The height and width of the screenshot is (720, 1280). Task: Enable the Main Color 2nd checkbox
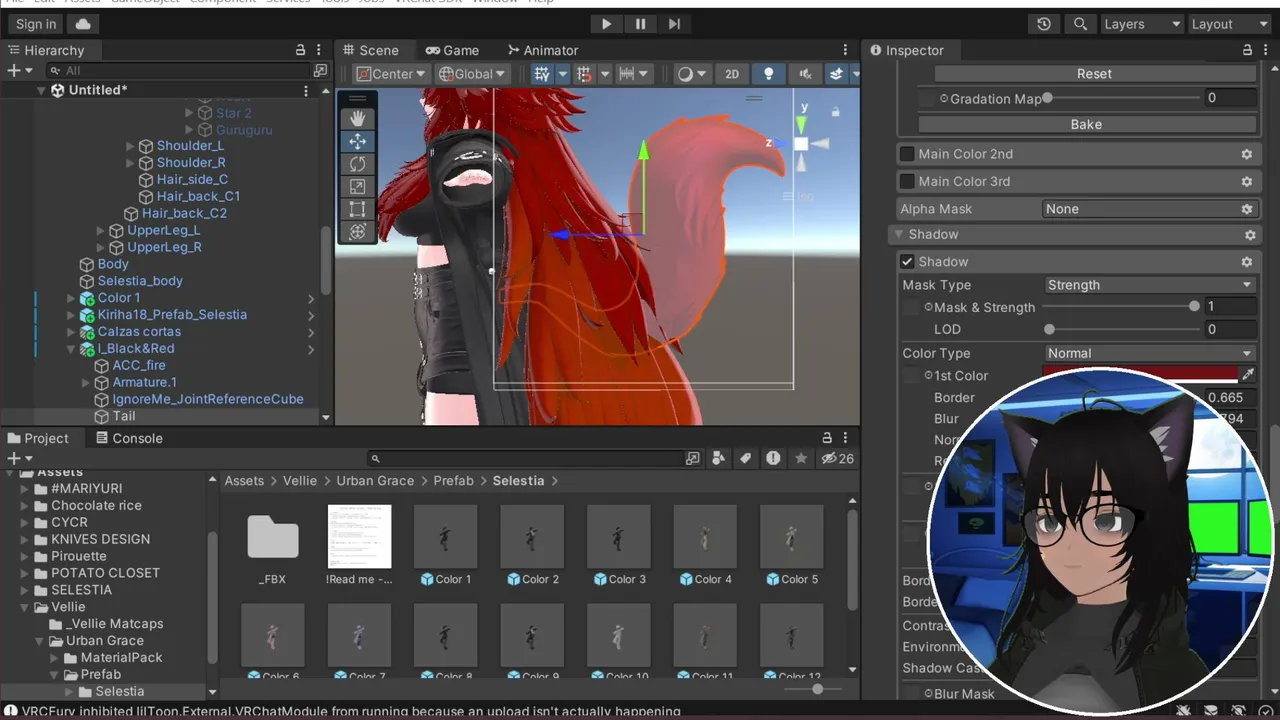(x=907, y=154)
